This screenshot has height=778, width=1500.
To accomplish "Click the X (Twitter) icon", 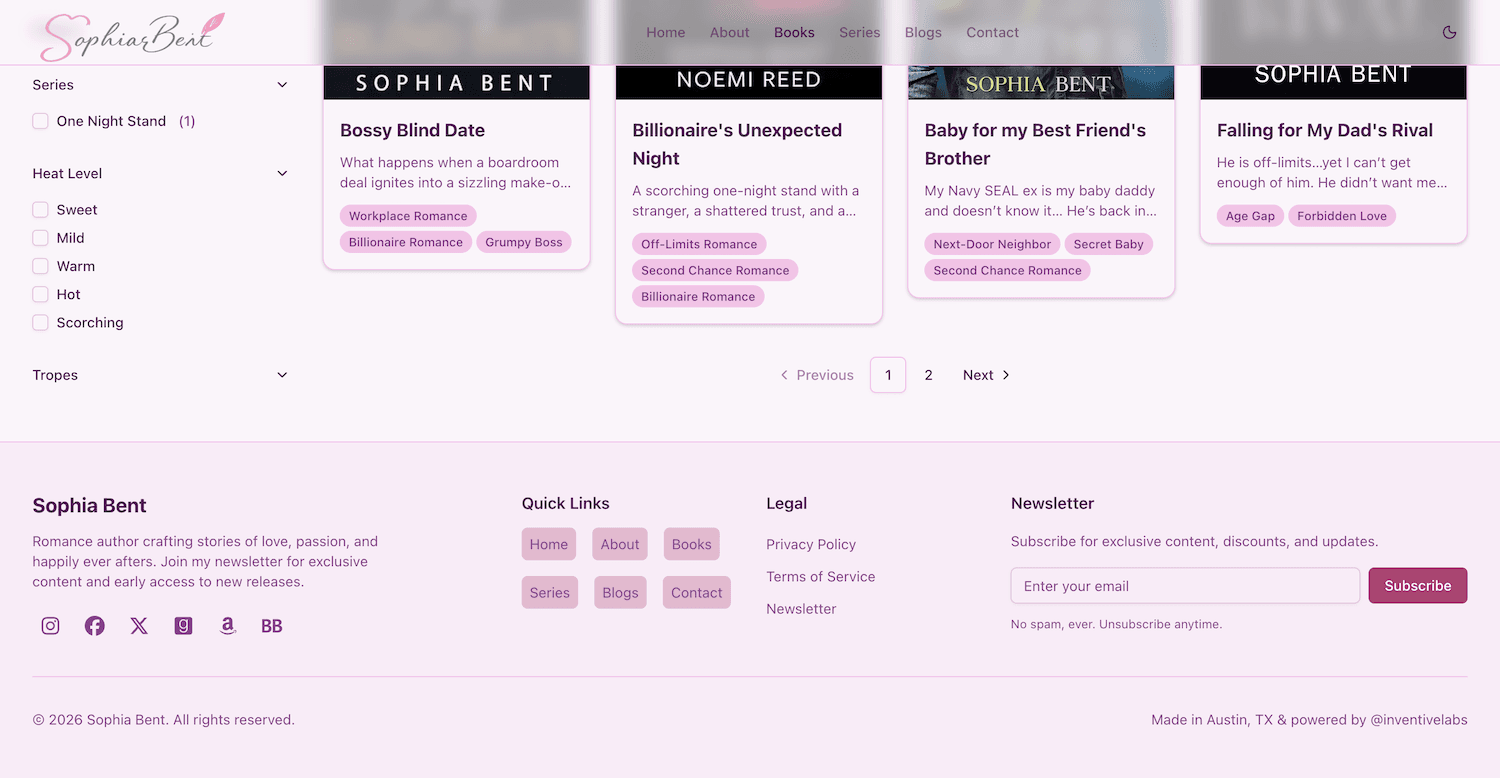I will point(139,625).
